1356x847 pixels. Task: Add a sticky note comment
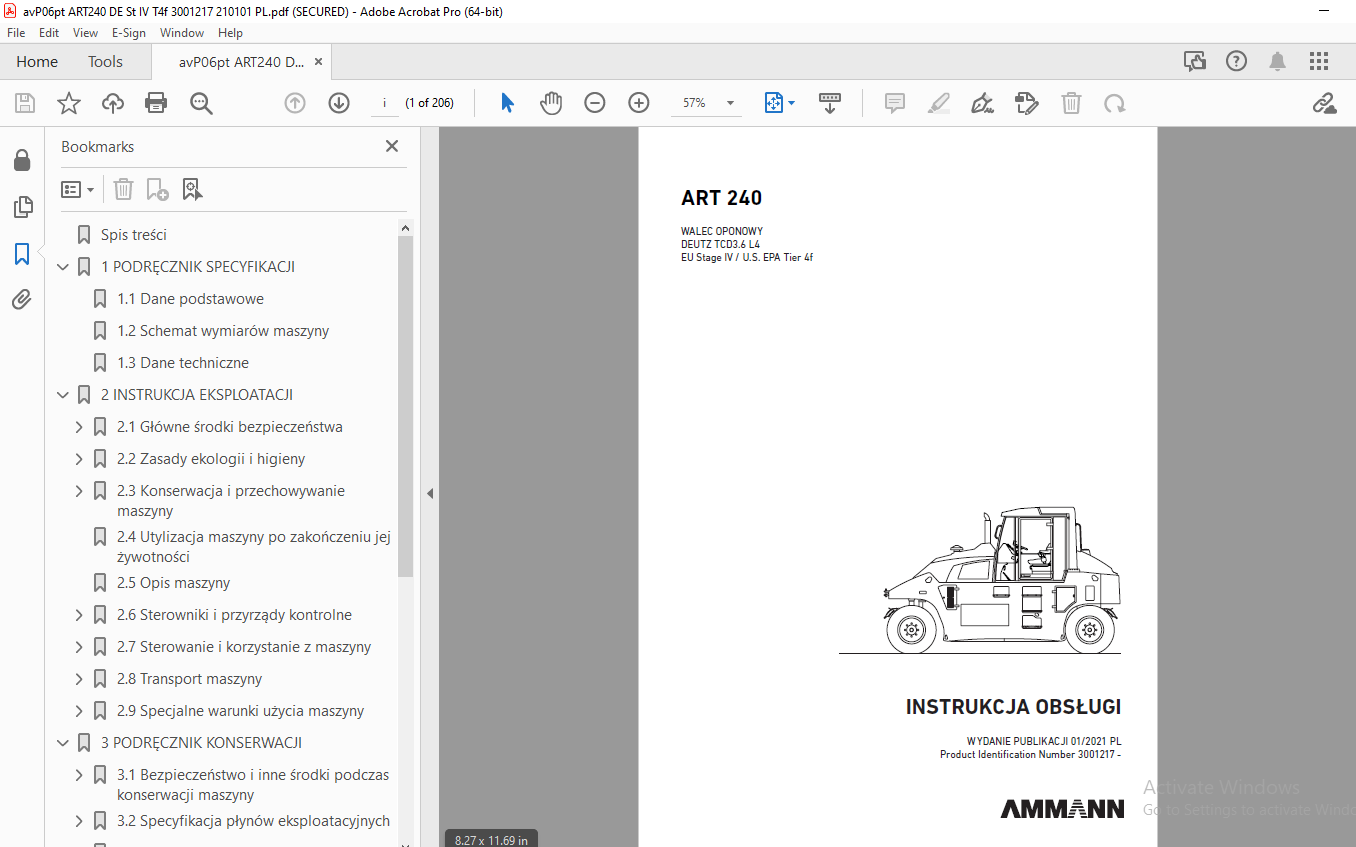895,103
